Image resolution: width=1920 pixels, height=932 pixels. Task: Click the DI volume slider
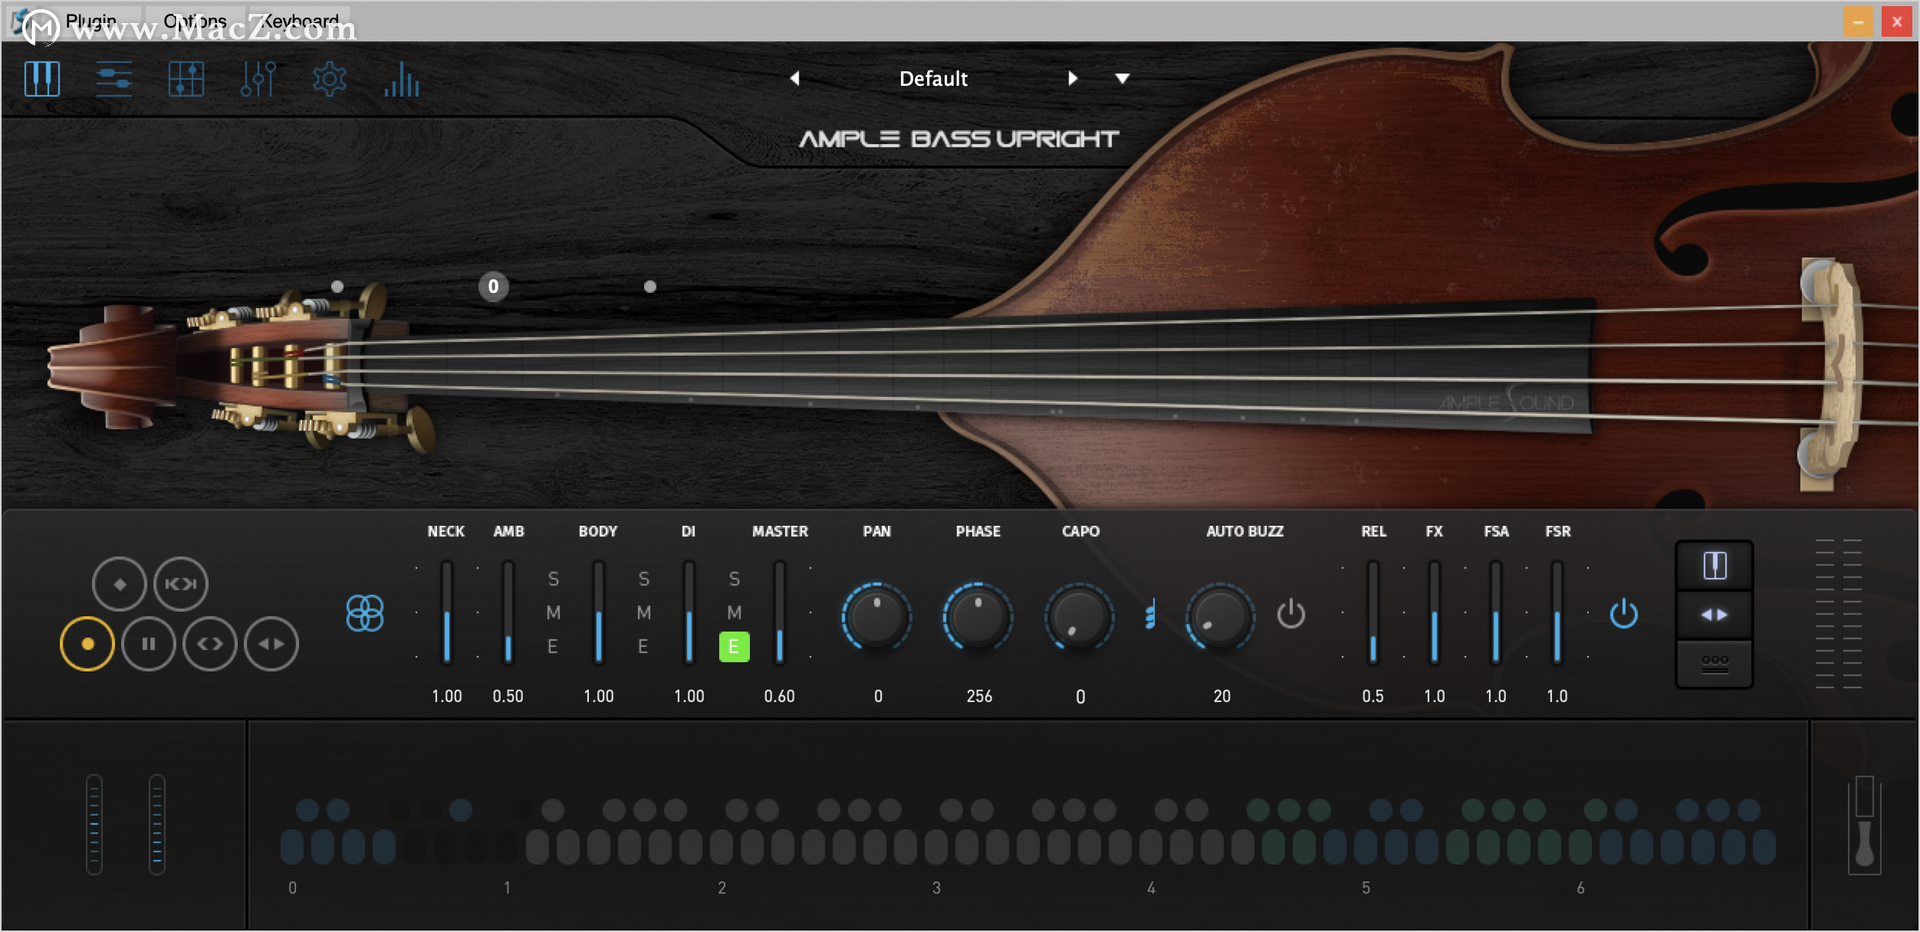point(689,612)
